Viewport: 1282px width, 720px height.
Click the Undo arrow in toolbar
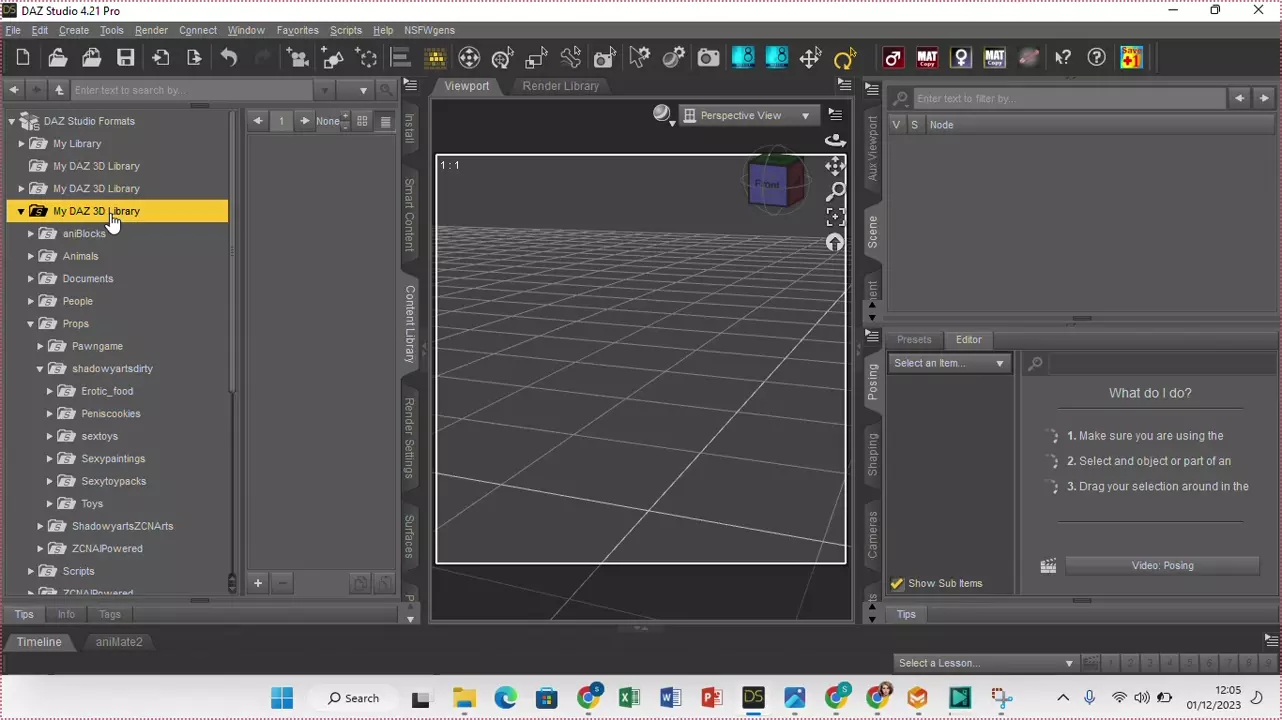229,58
